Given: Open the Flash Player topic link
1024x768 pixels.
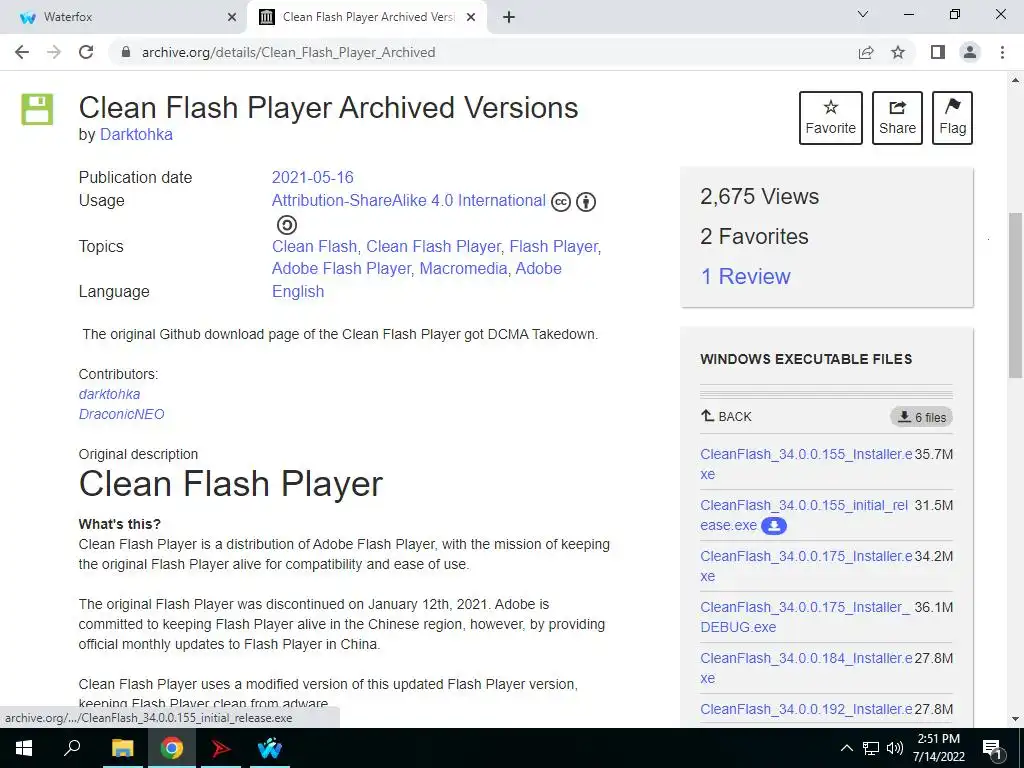Looking at the screenshot, I should coord(553,246).
